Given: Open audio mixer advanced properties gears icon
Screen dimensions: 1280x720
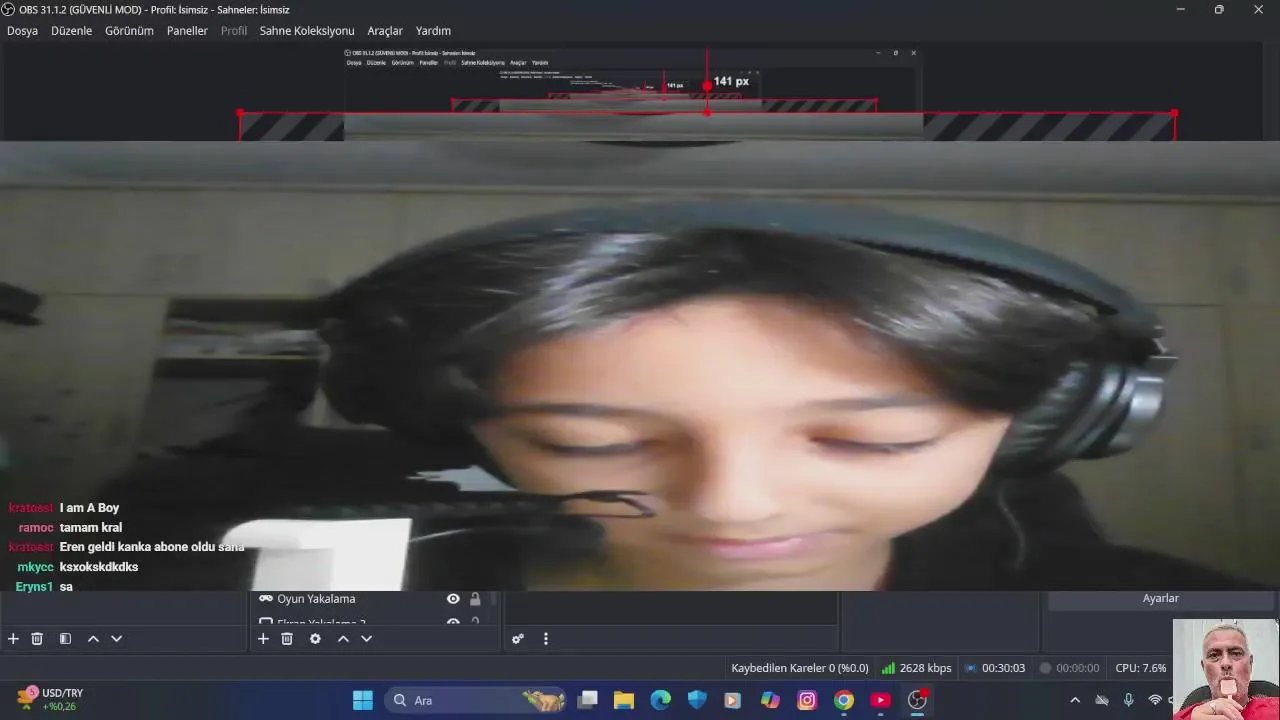Looking at the screenshot, I should [518, 638].
